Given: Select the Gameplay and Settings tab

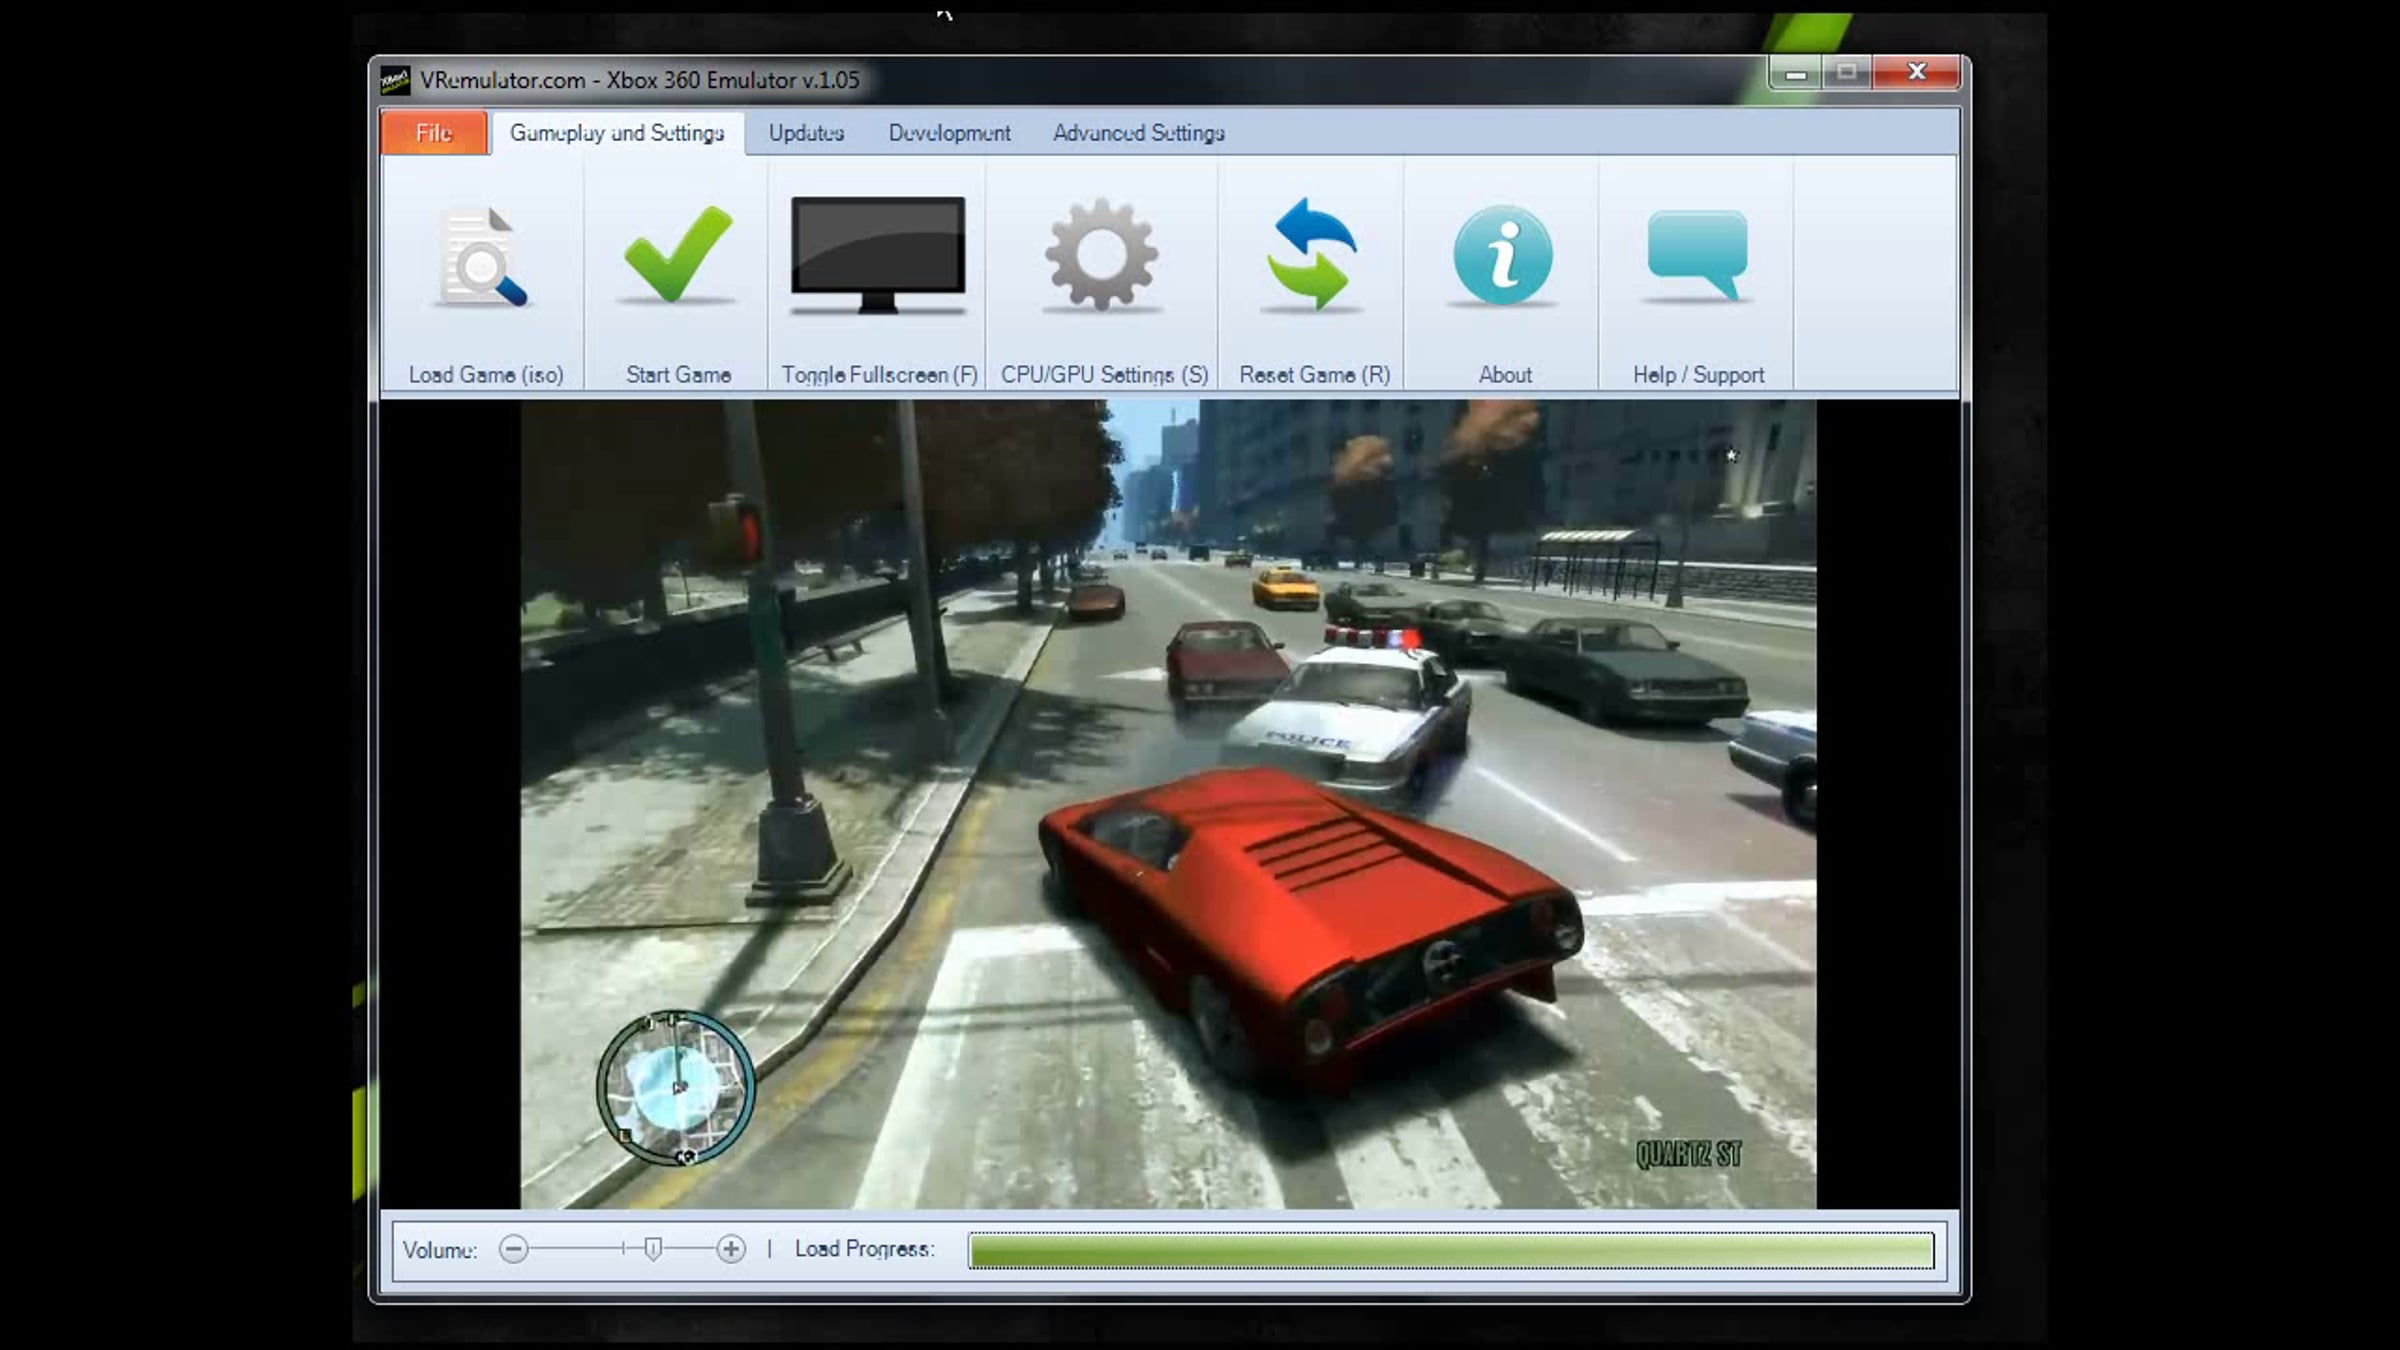Looking at the screenshot, I should [x=617, y=133].
